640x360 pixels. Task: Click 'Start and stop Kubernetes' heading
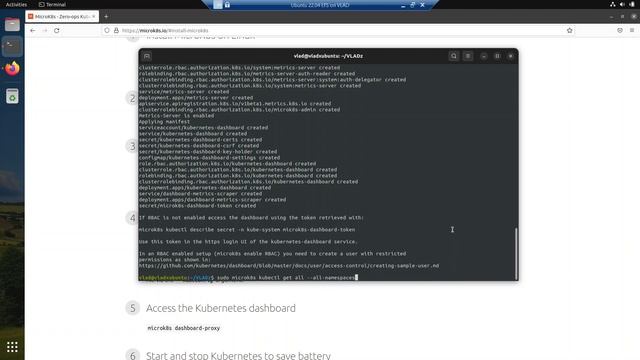pyautogui.click(x=238, y=355)
